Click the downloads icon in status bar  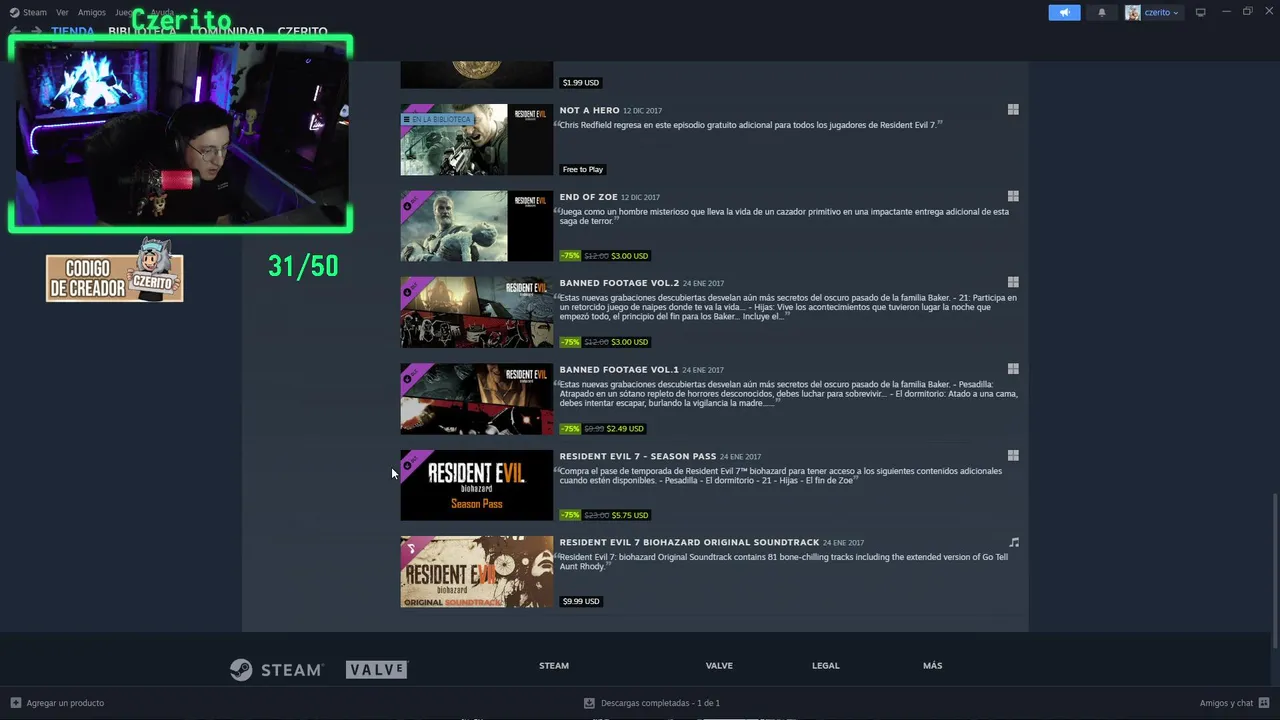589,703
